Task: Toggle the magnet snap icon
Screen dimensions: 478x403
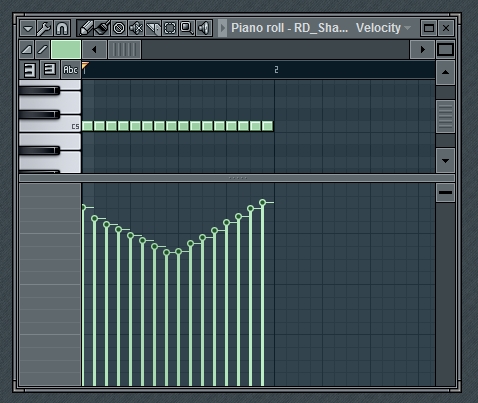Action: (x=62, y=28)
